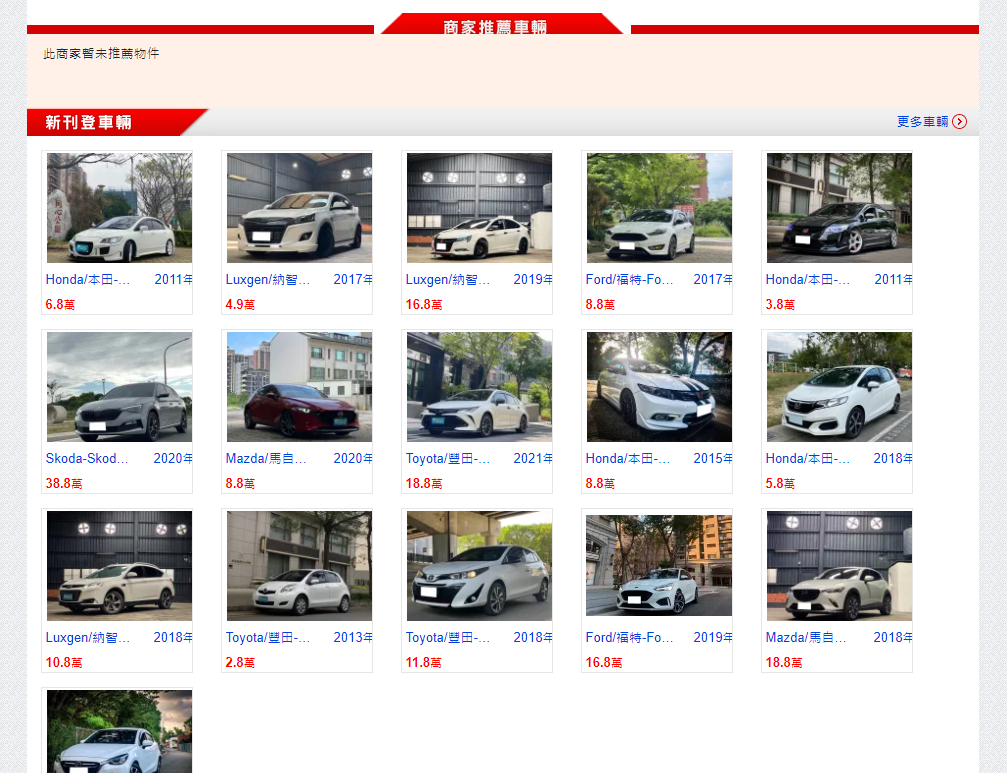The image size is (1007, 773).
Task: Open Toyota/豐田 link on the 2021 listing
Action: coord(448,459)
